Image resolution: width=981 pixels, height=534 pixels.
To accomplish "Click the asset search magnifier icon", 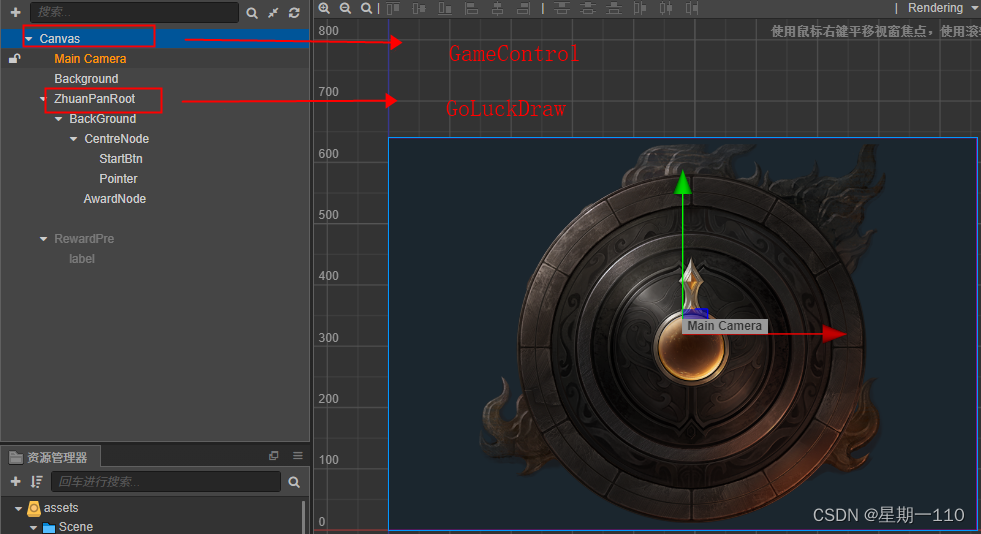I will [294, 482].
